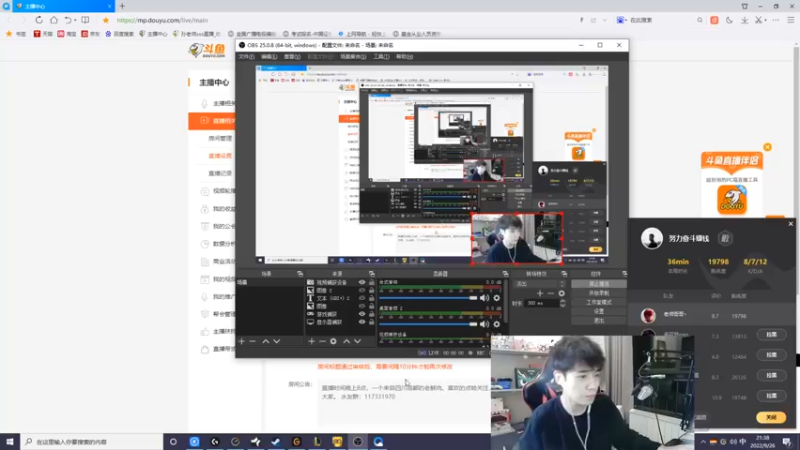Bookmark the page with the star icon
The width and height of the screenshot is (800, 450).
point(106,20)
